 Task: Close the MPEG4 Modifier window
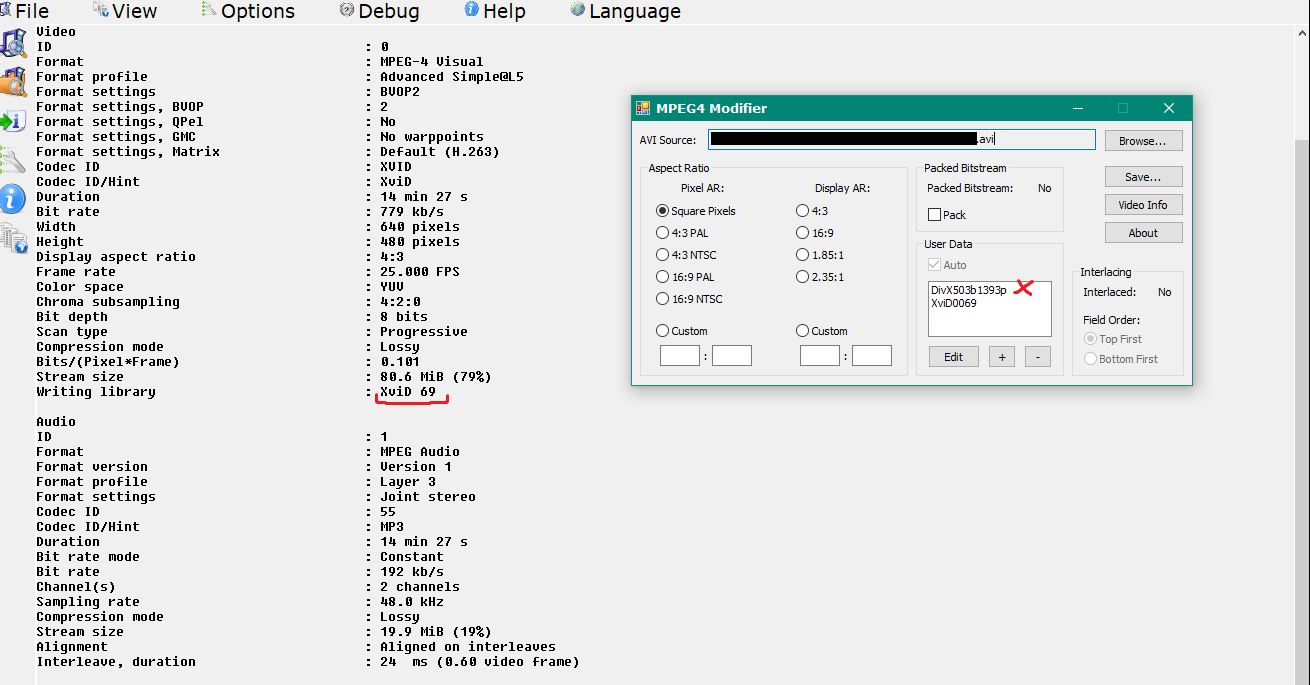click(x=1168, y=108)
